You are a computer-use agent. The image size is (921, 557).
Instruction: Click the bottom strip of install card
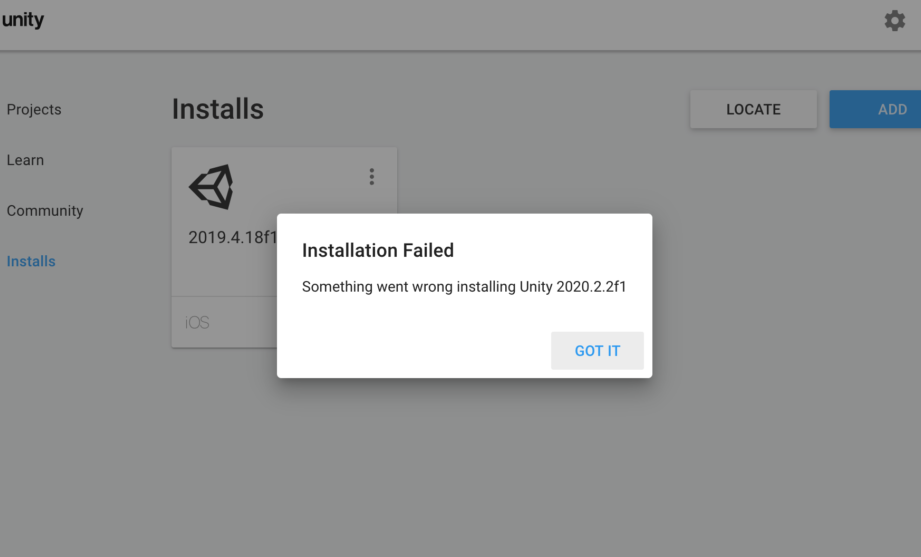[224, 322]
